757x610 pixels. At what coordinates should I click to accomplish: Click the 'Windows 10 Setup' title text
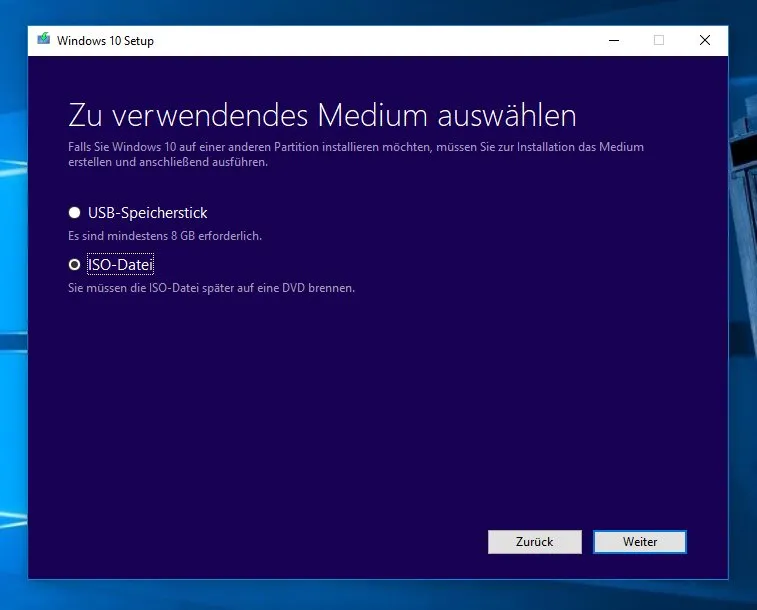[105, 41]
